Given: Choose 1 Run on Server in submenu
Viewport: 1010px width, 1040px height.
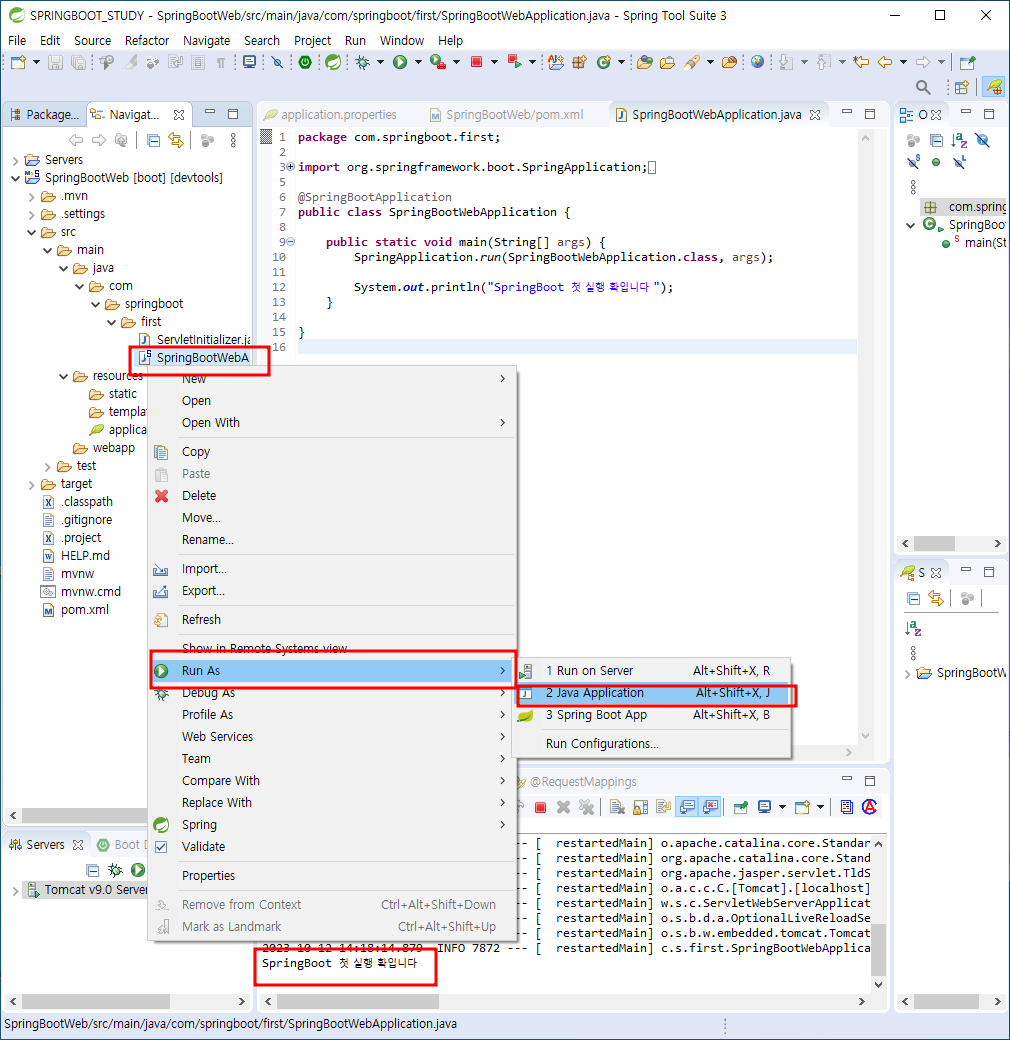Looking at the screenshot, I should click(x=653, y=671).
